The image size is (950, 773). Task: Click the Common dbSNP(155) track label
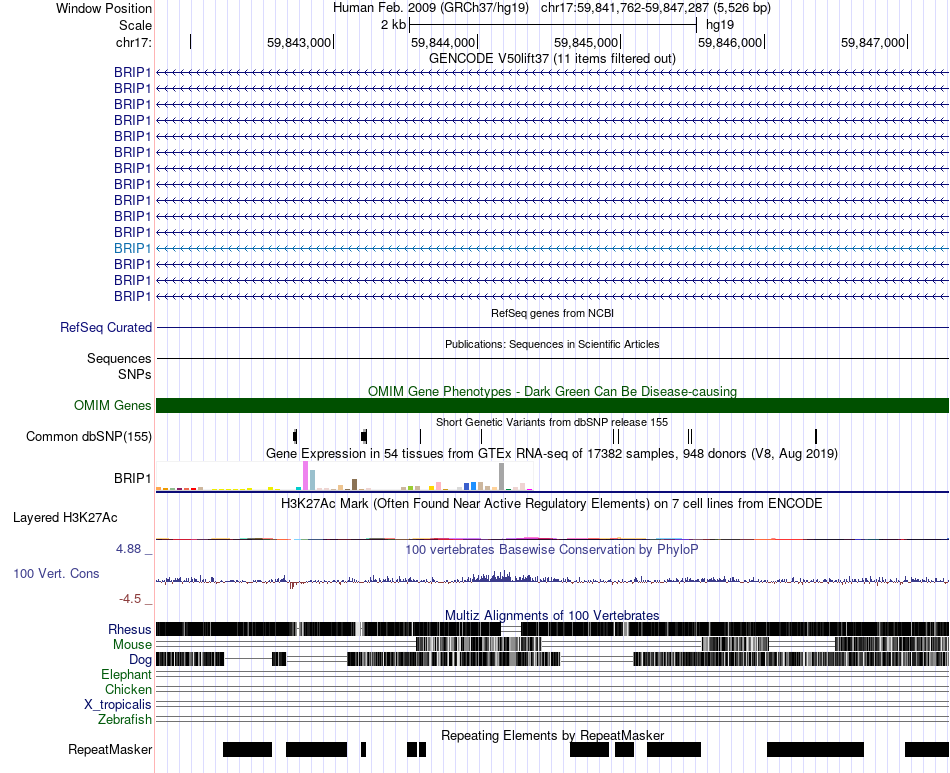pos(89,437)
